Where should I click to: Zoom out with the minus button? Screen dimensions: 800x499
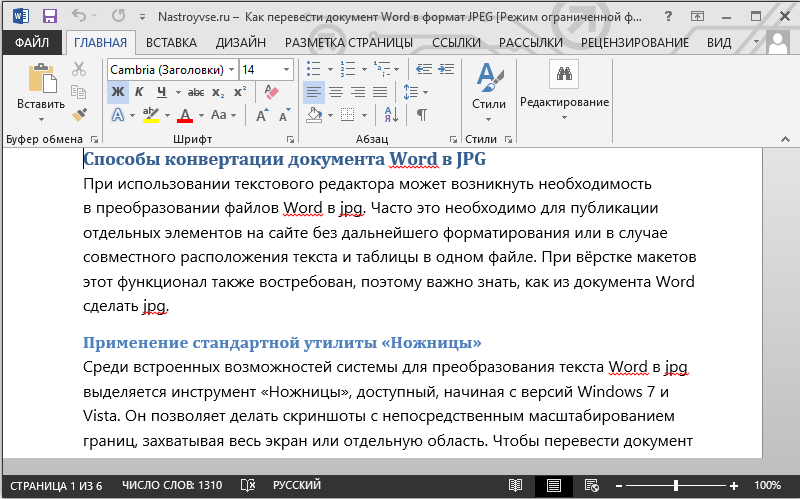619,486
